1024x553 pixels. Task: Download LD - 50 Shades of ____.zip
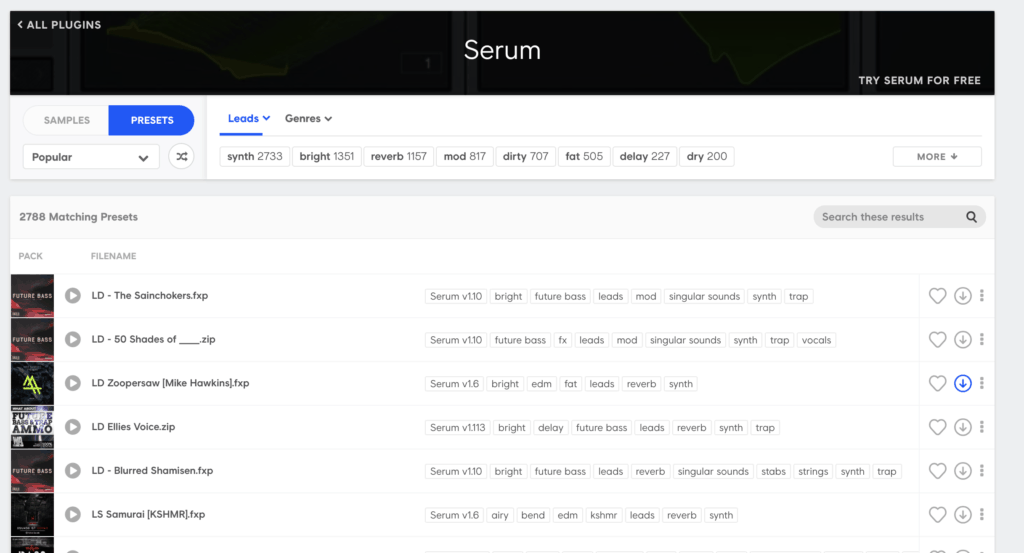pyautogui.click(x=963, y=340)
